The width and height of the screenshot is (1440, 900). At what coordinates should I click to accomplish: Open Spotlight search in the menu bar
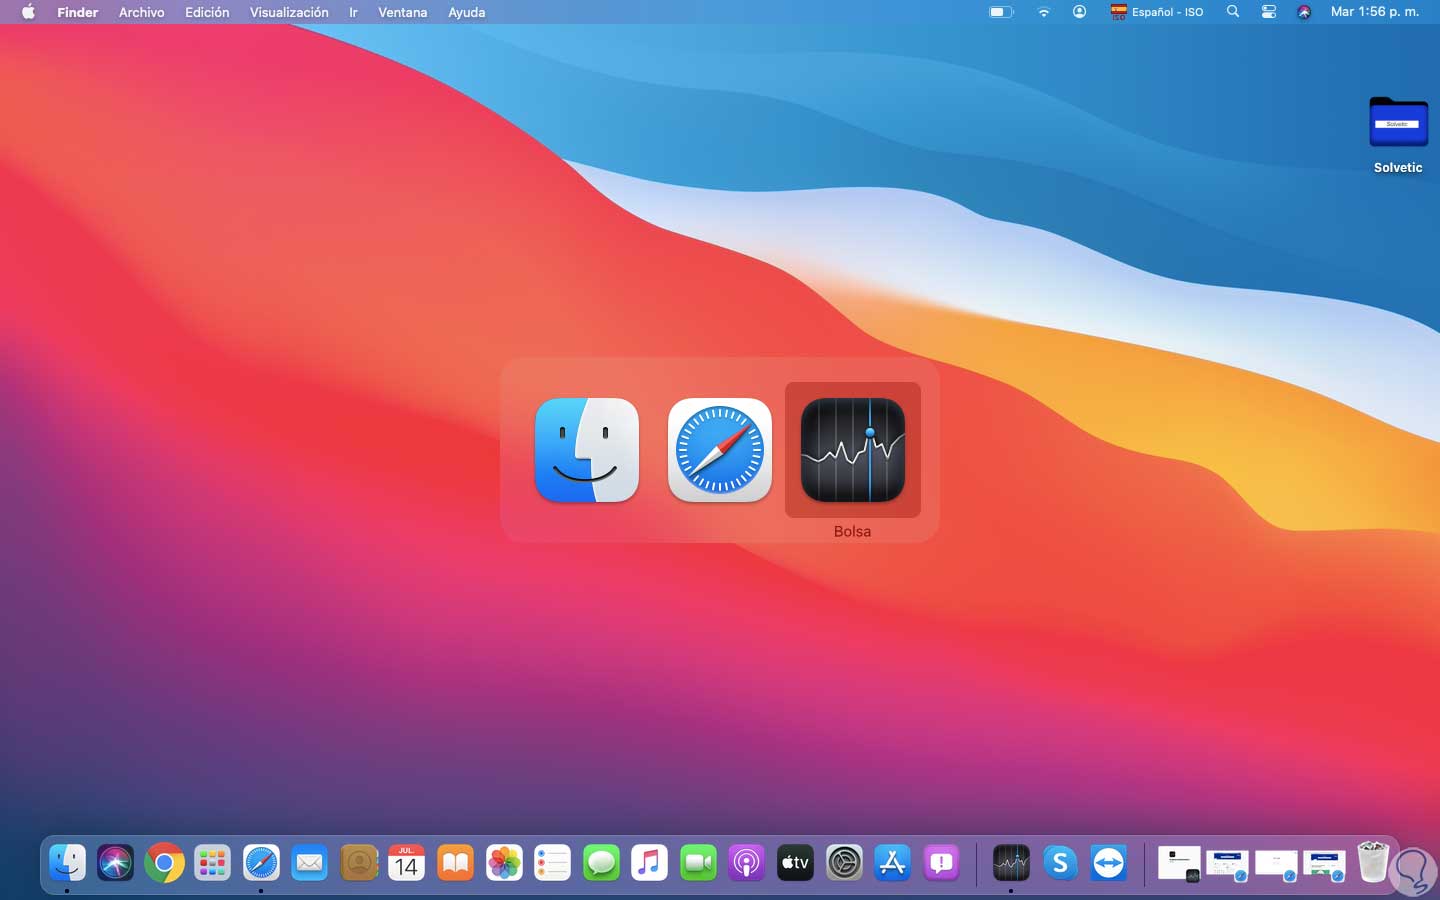(1233, 12)
